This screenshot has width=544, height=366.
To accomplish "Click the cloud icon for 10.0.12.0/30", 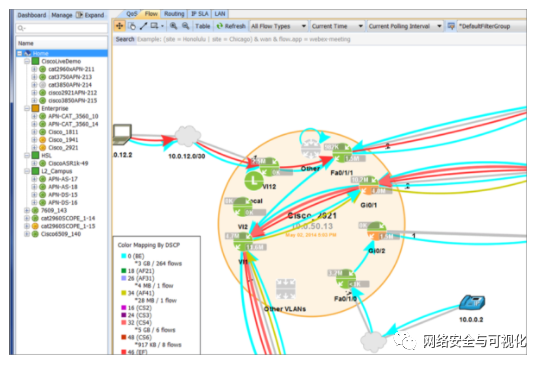I will pos(188,136).
